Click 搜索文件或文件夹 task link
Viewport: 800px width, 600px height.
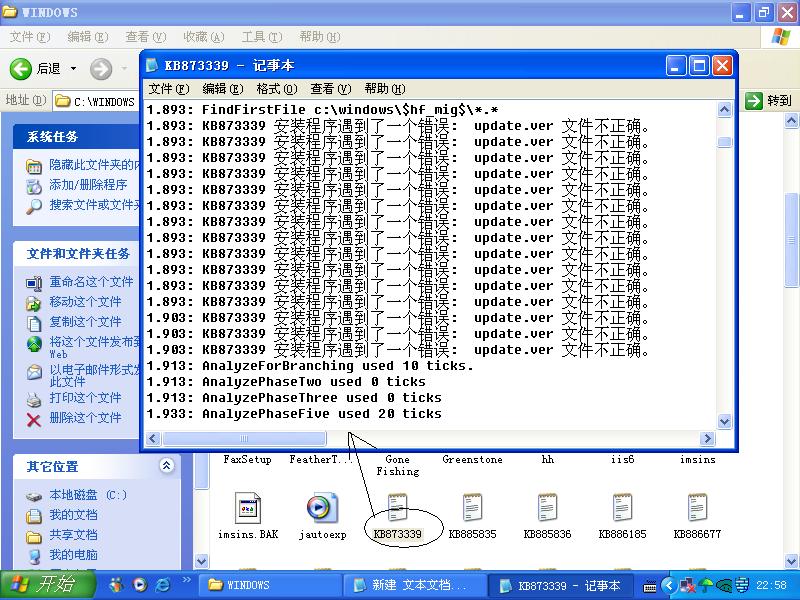(x=94, y=205)
